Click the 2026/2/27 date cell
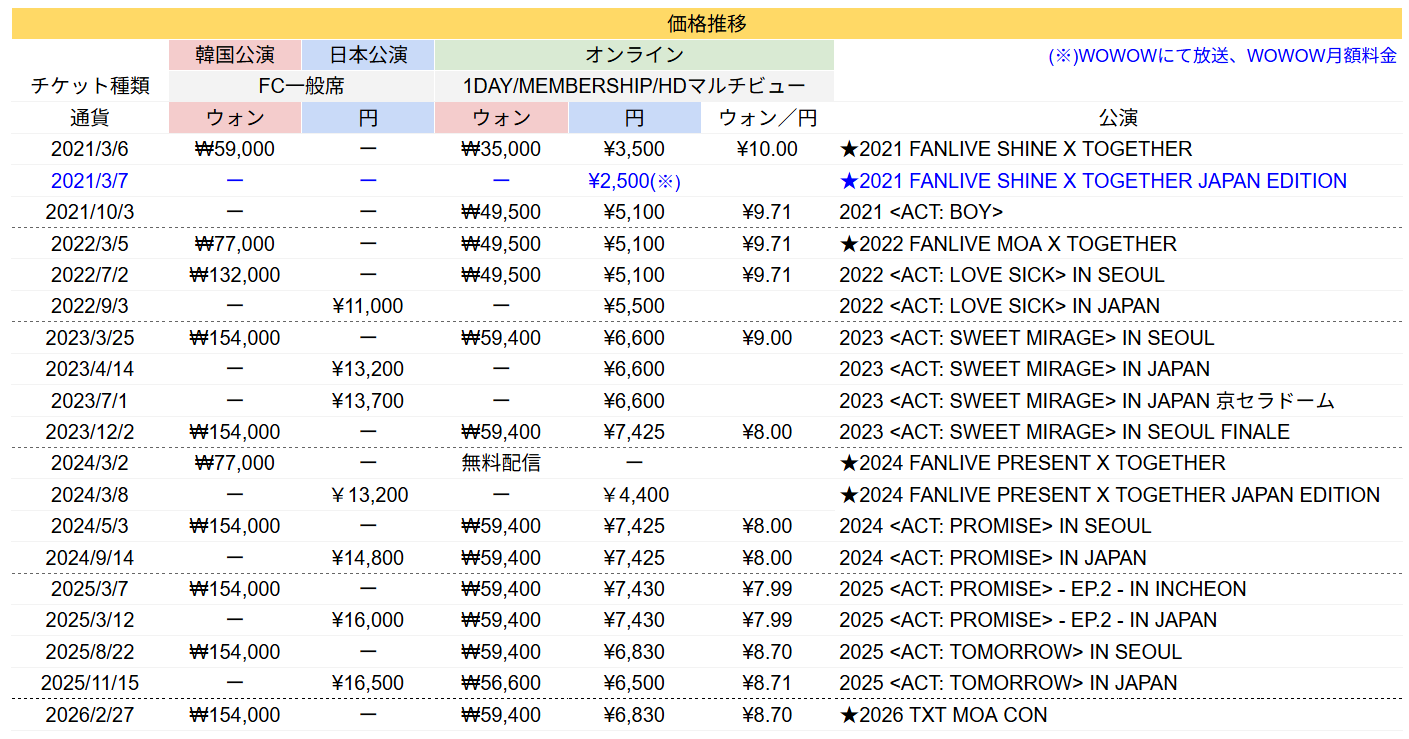1409x739 pixels. (90, 715)
